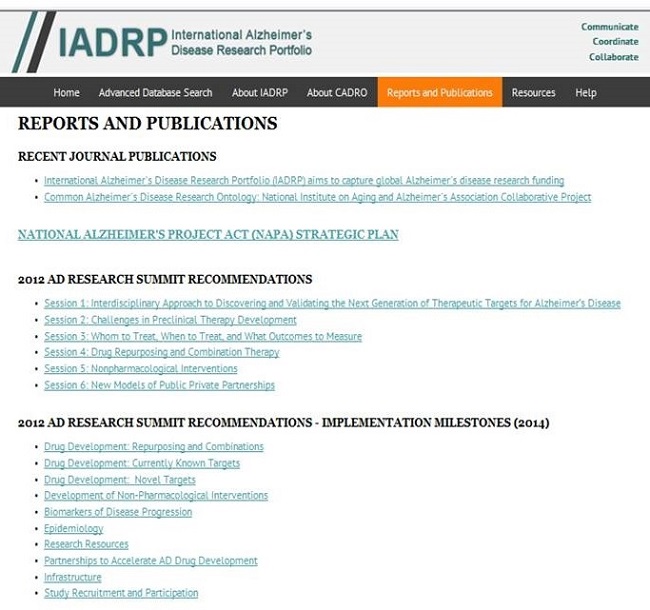This screenshot has width=650, height=610.
Task: Click the Epidemiology milestone link
Action: tap(73, 528)
